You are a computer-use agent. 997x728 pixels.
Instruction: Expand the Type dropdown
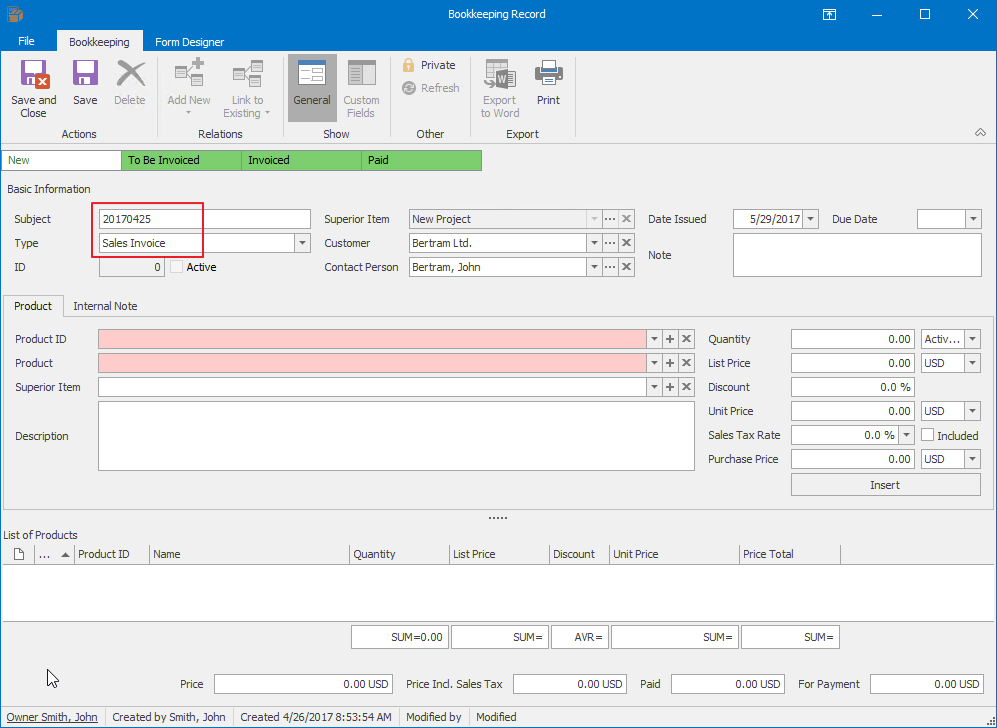point(303,243)
